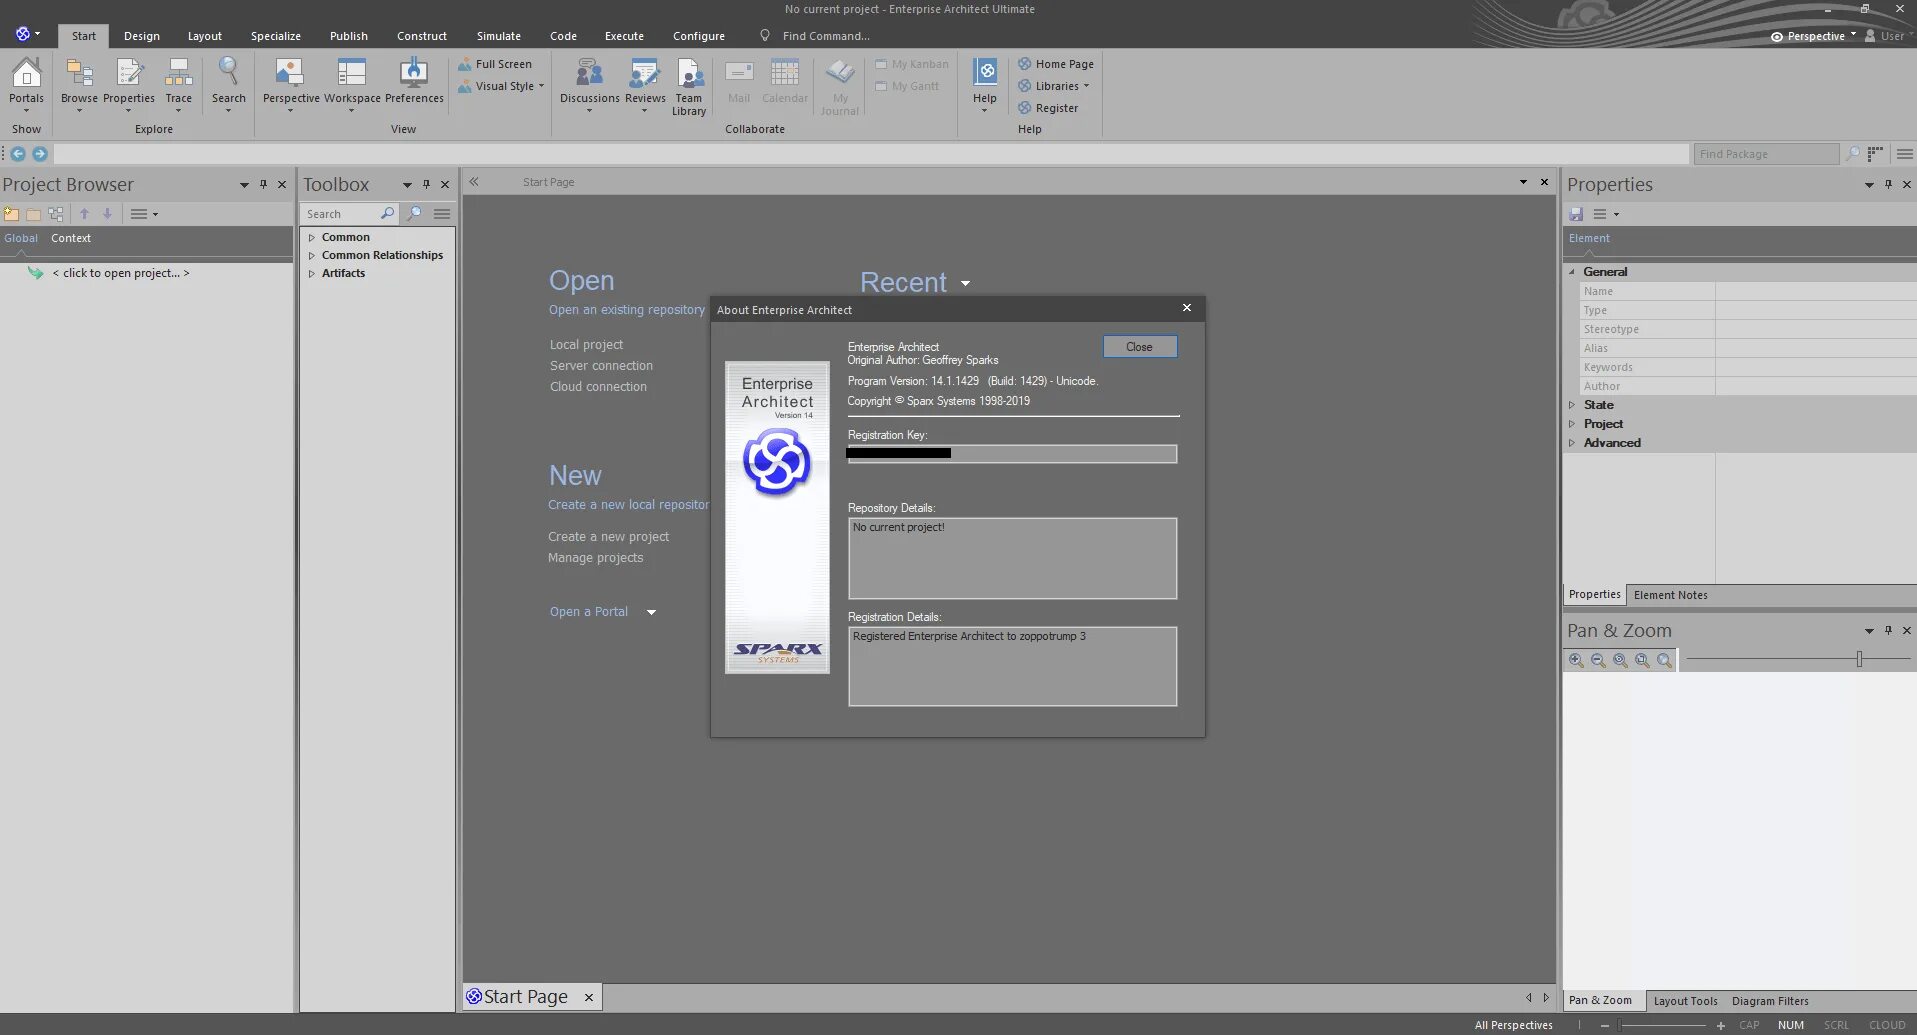Viewport: 1917px width, 1035px height.
Task: Switch to the Element Notes tab
Action: pyautogui.click(x=1671, y=595)
